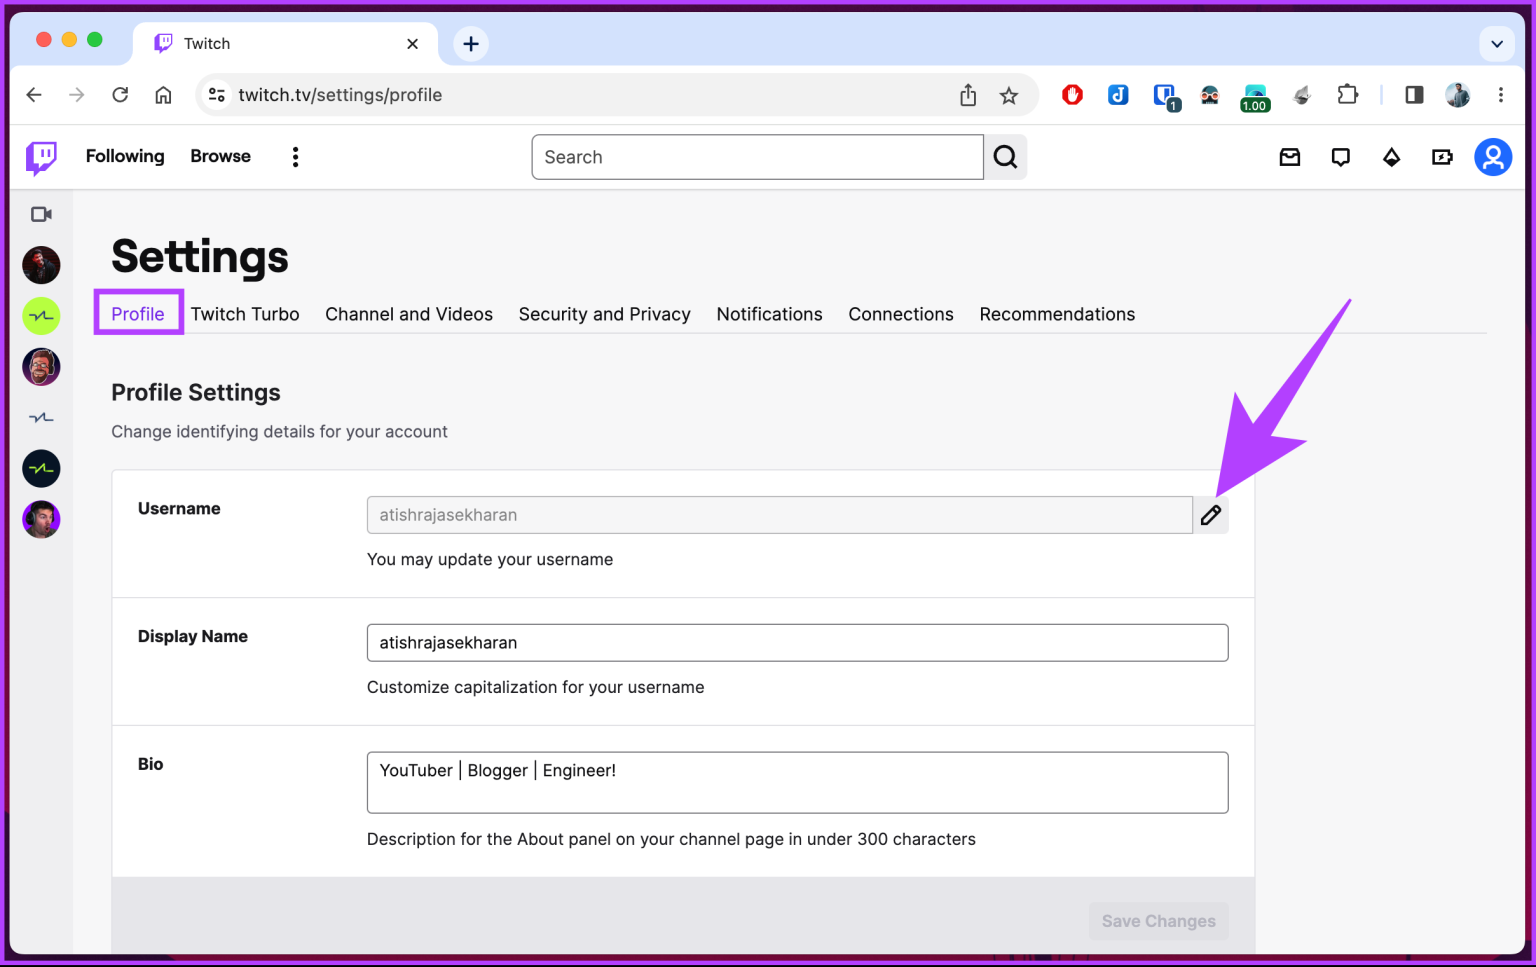Open the Bits gem icon

click(x=1391, y=157)
